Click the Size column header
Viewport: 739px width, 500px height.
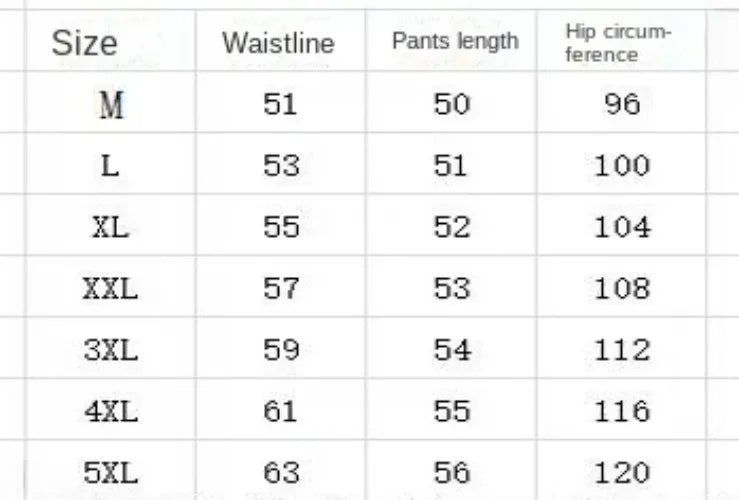84,43
